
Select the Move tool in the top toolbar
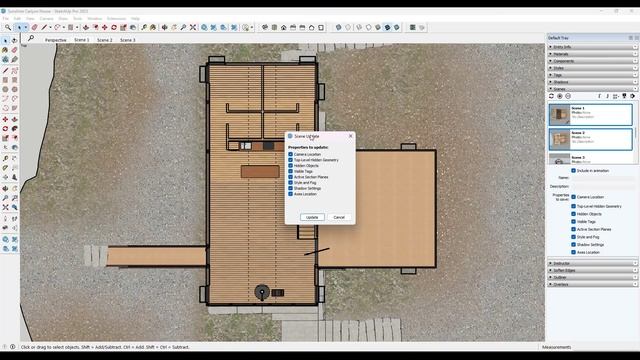click(104, 27)
